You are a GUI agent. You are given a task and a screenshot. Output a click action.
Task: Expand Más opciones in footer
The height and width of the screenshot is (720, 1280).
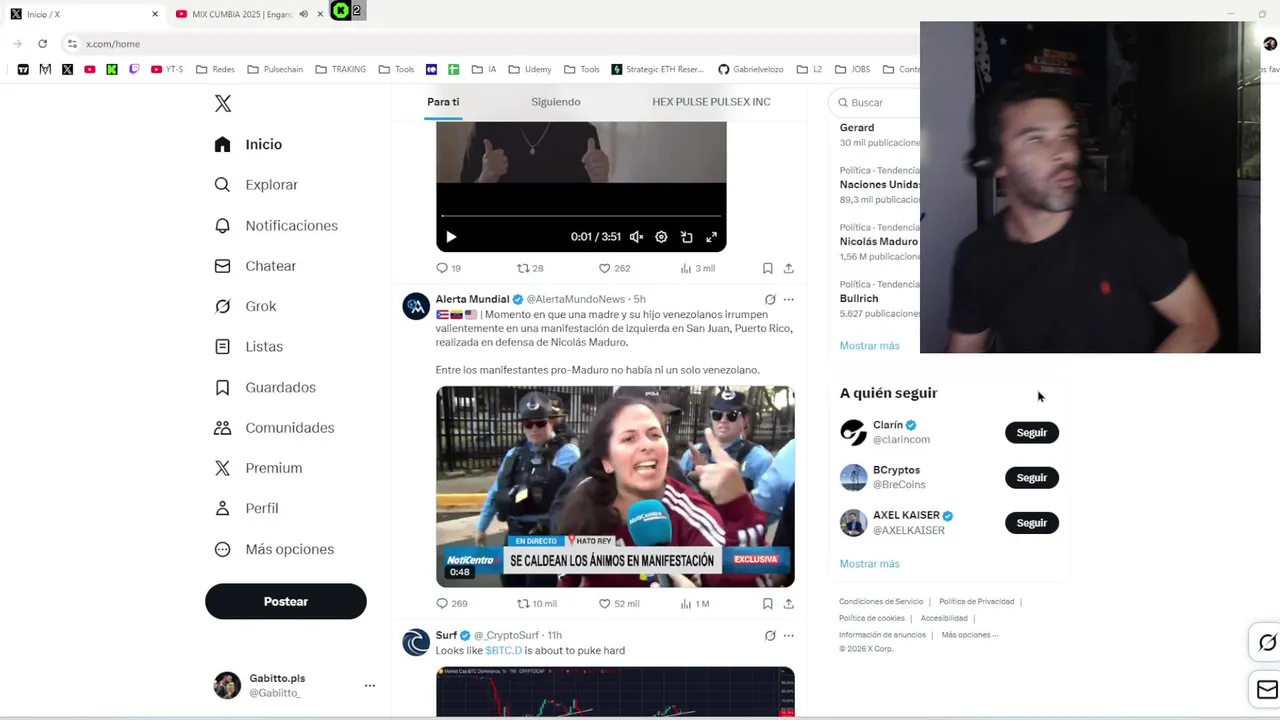pos(970,635)
